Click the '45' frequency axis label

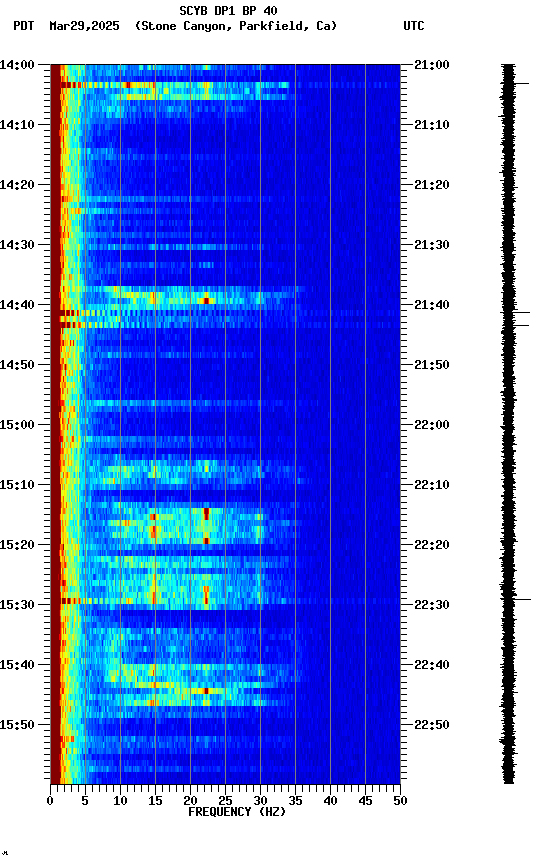point(365,802)
